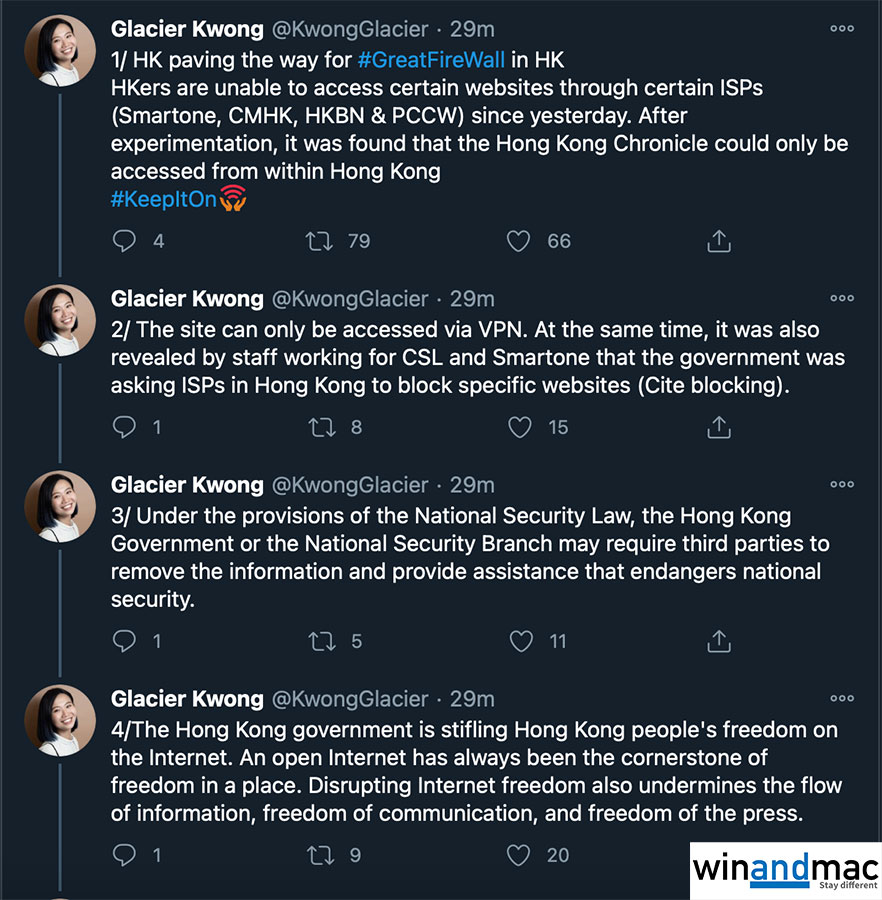Share the National Security Law tweet

click(719, 641)
